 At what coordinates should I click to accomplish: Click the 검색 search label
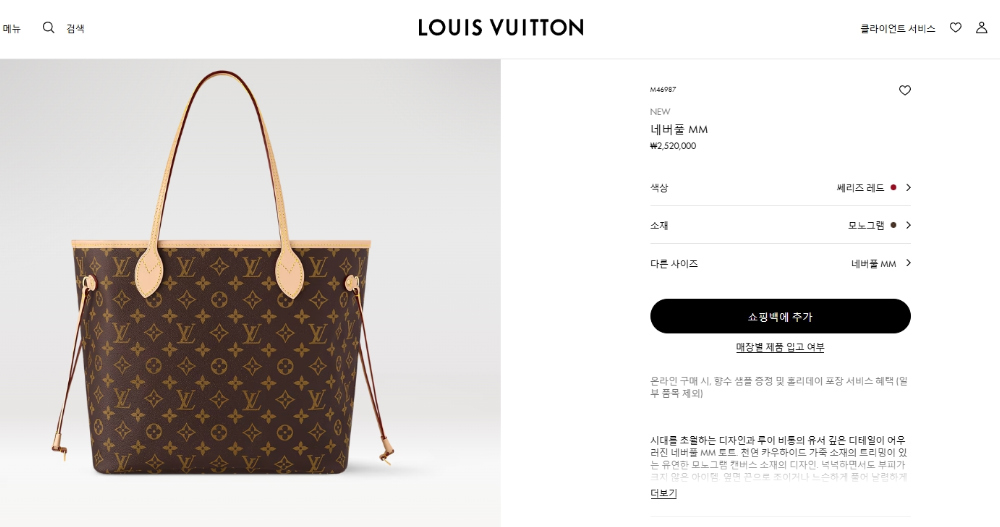point(75,28)
